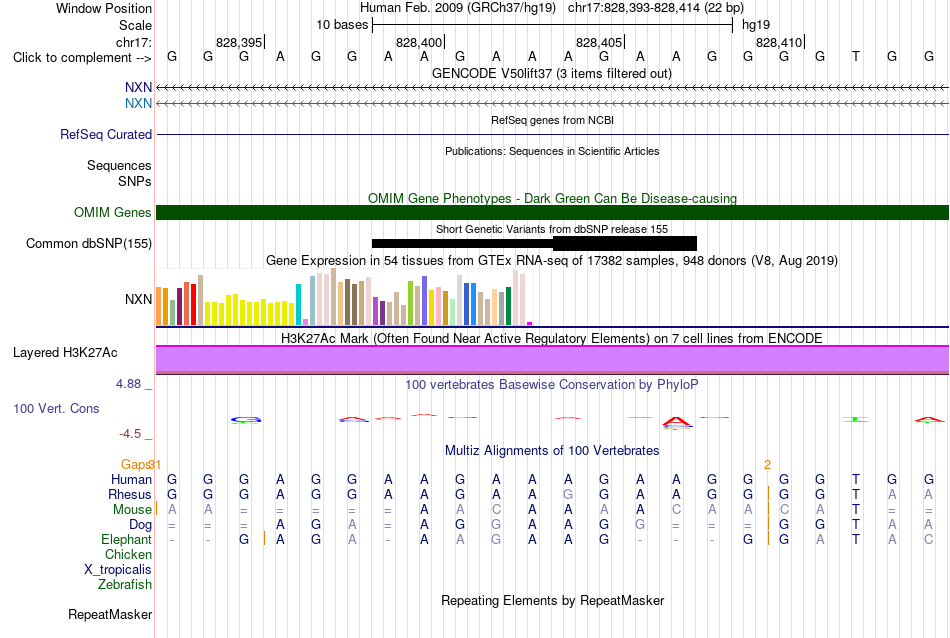
Task: Click the OMIM Genes track label
Action: [x=113, y=213]
